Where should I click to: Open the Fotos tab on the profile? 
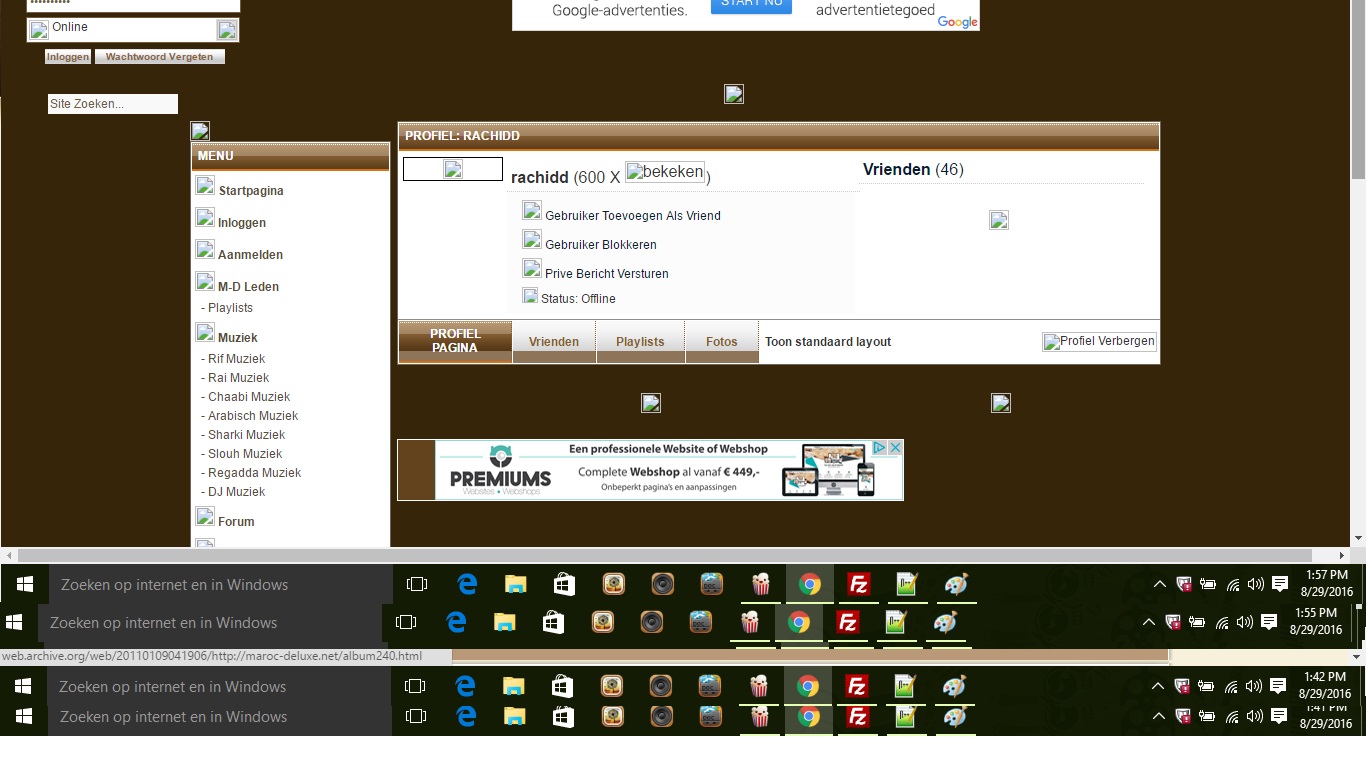(721, 342)
